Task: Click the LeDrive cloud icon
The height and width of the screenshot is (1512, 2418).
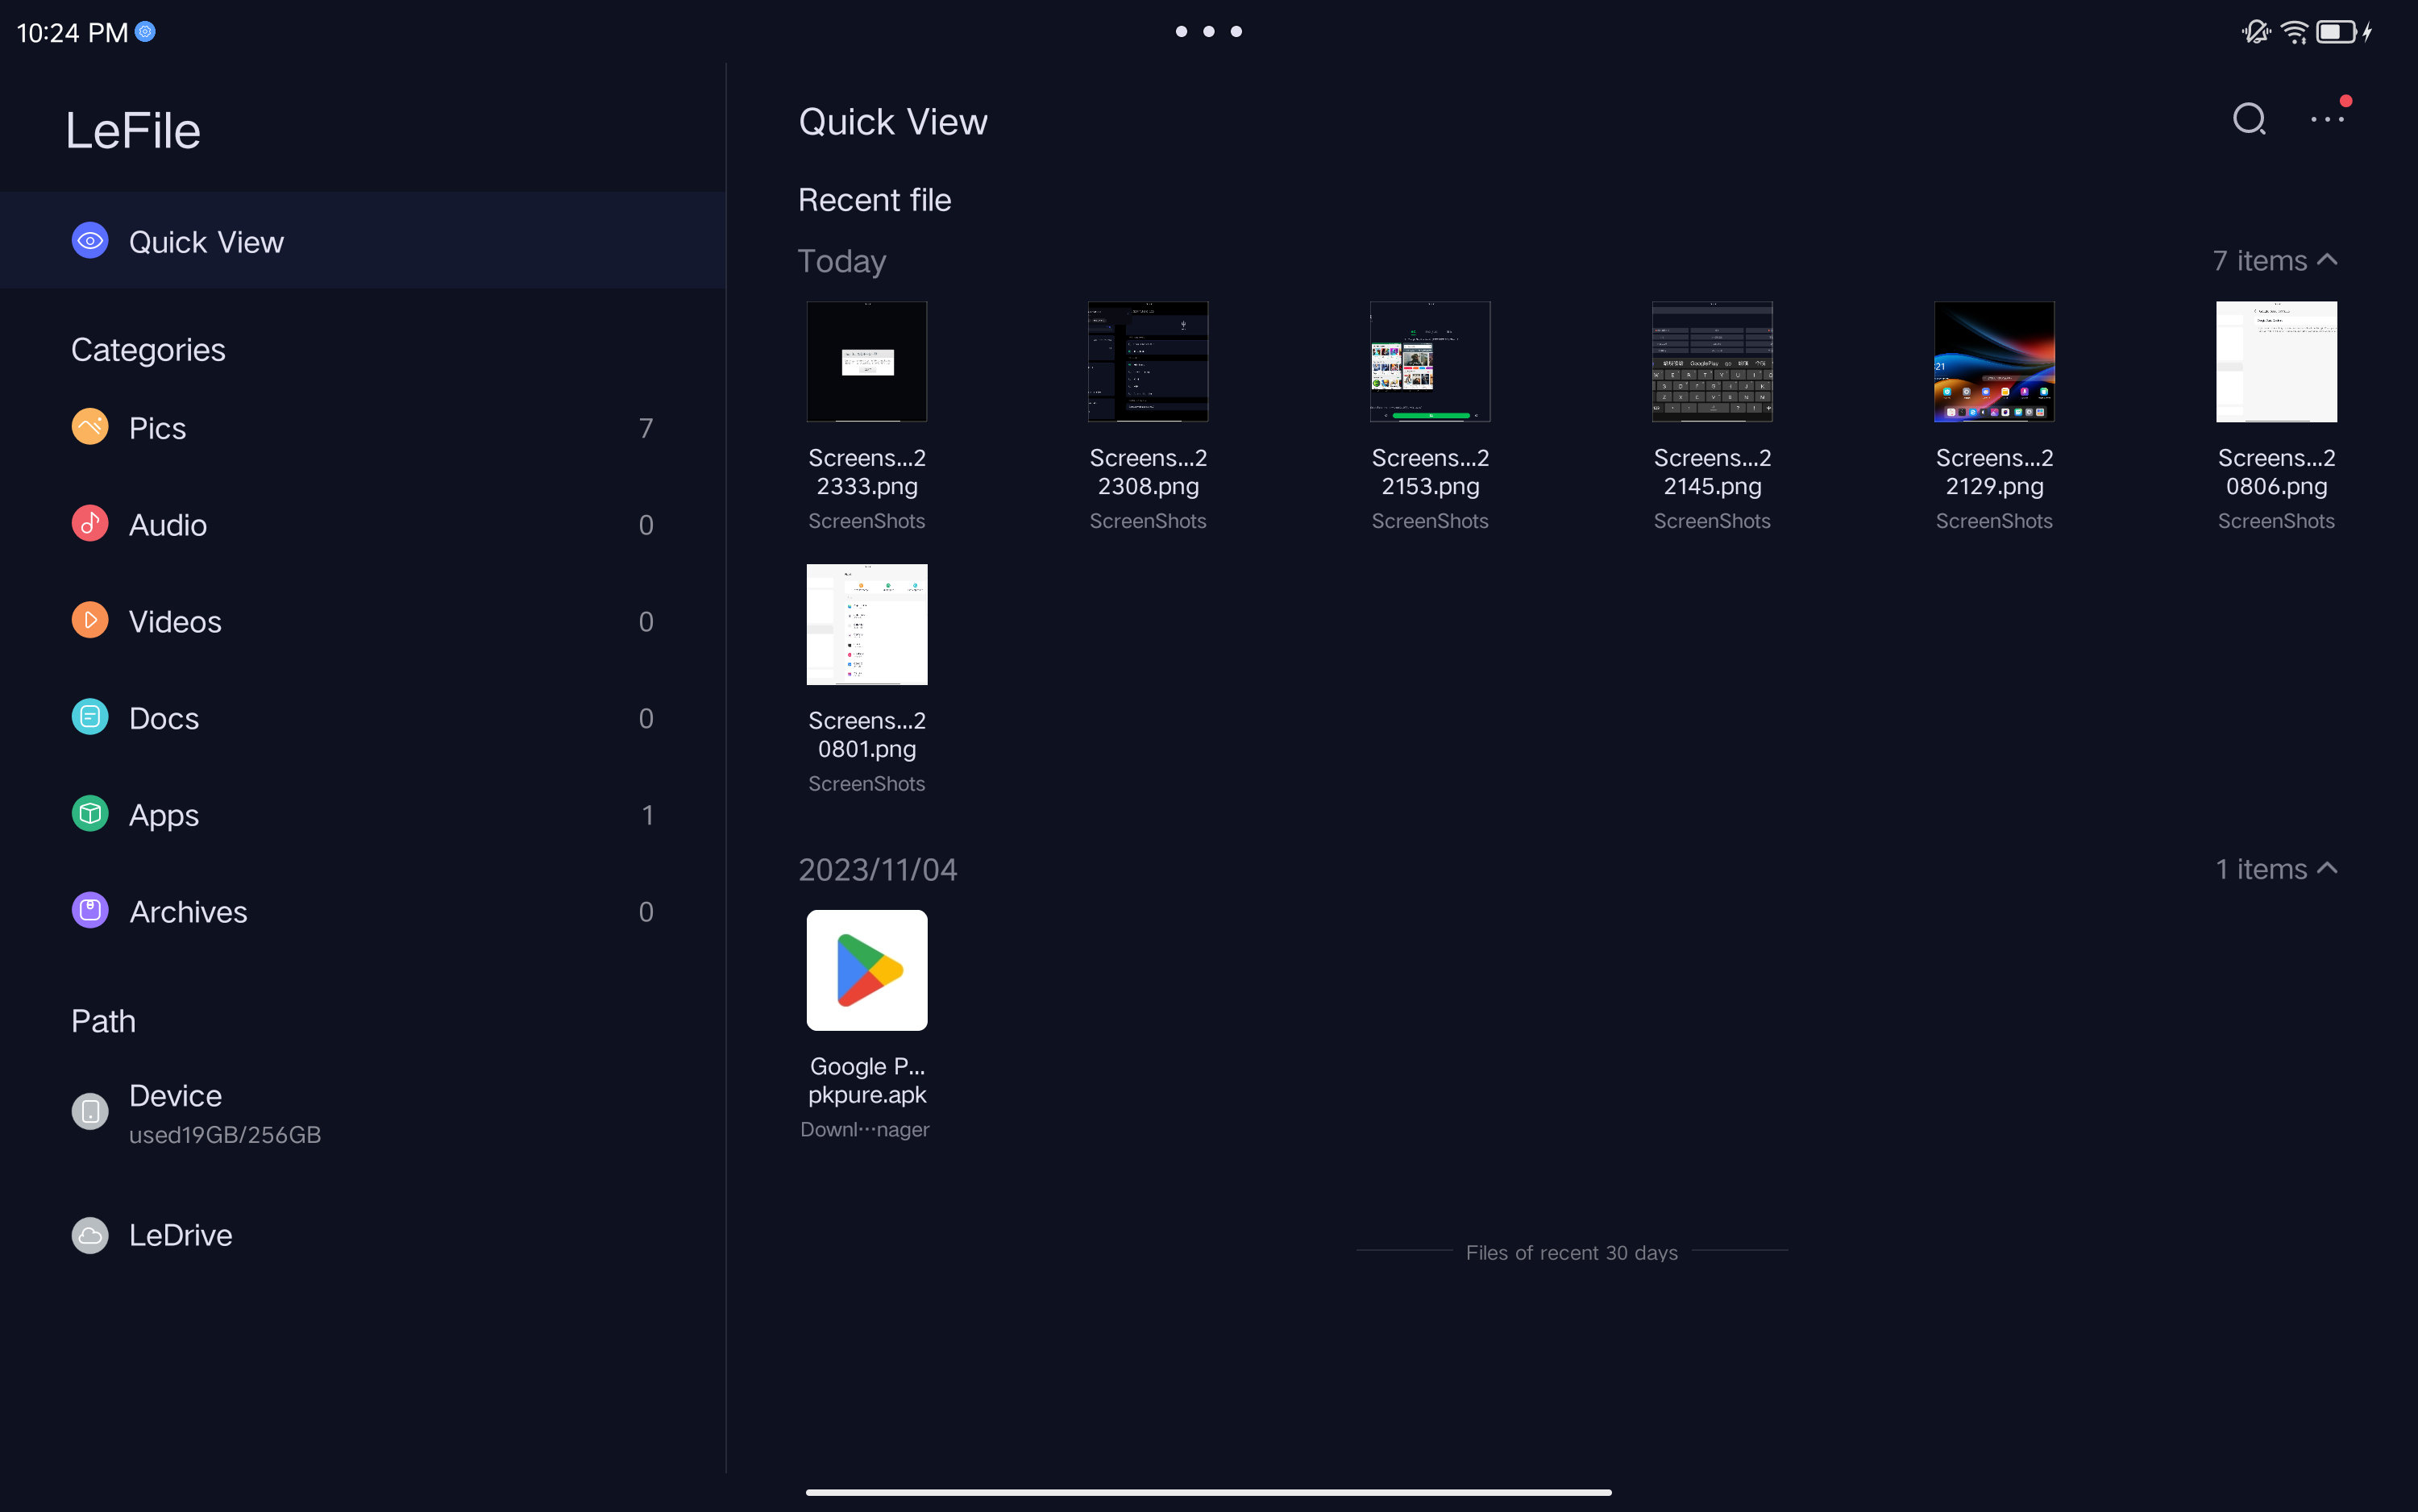Action: point(90,1235)
